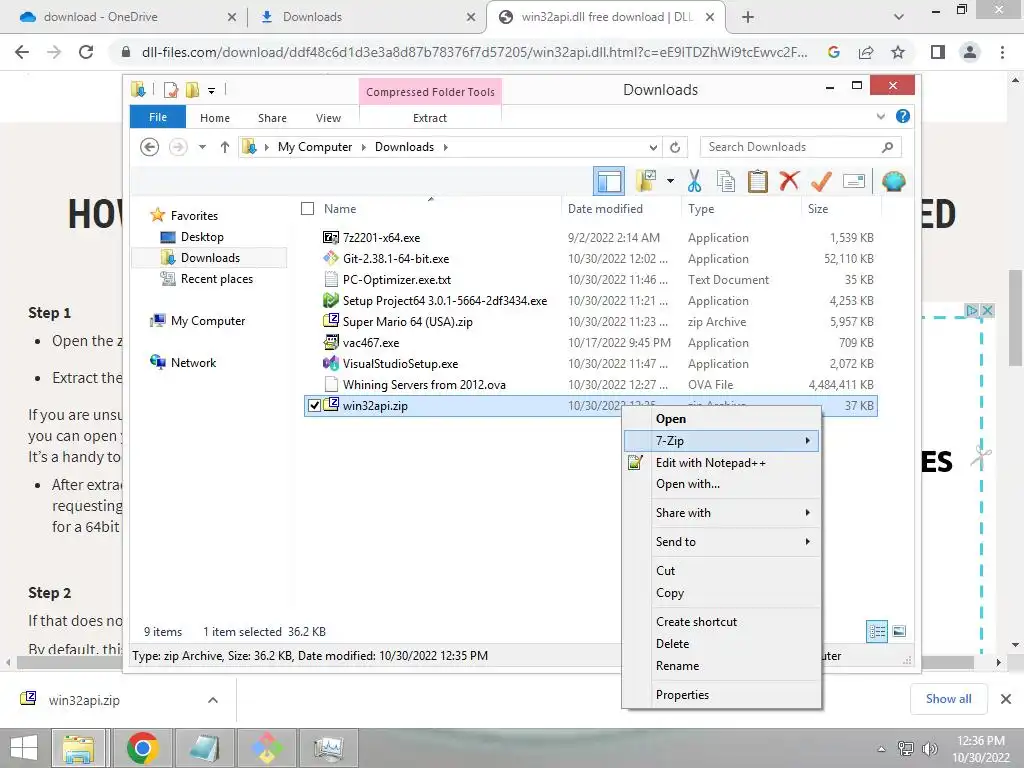Click the blue shell toolbar icon
Screen dimensions: 1024x768
(x=893, y=181)
